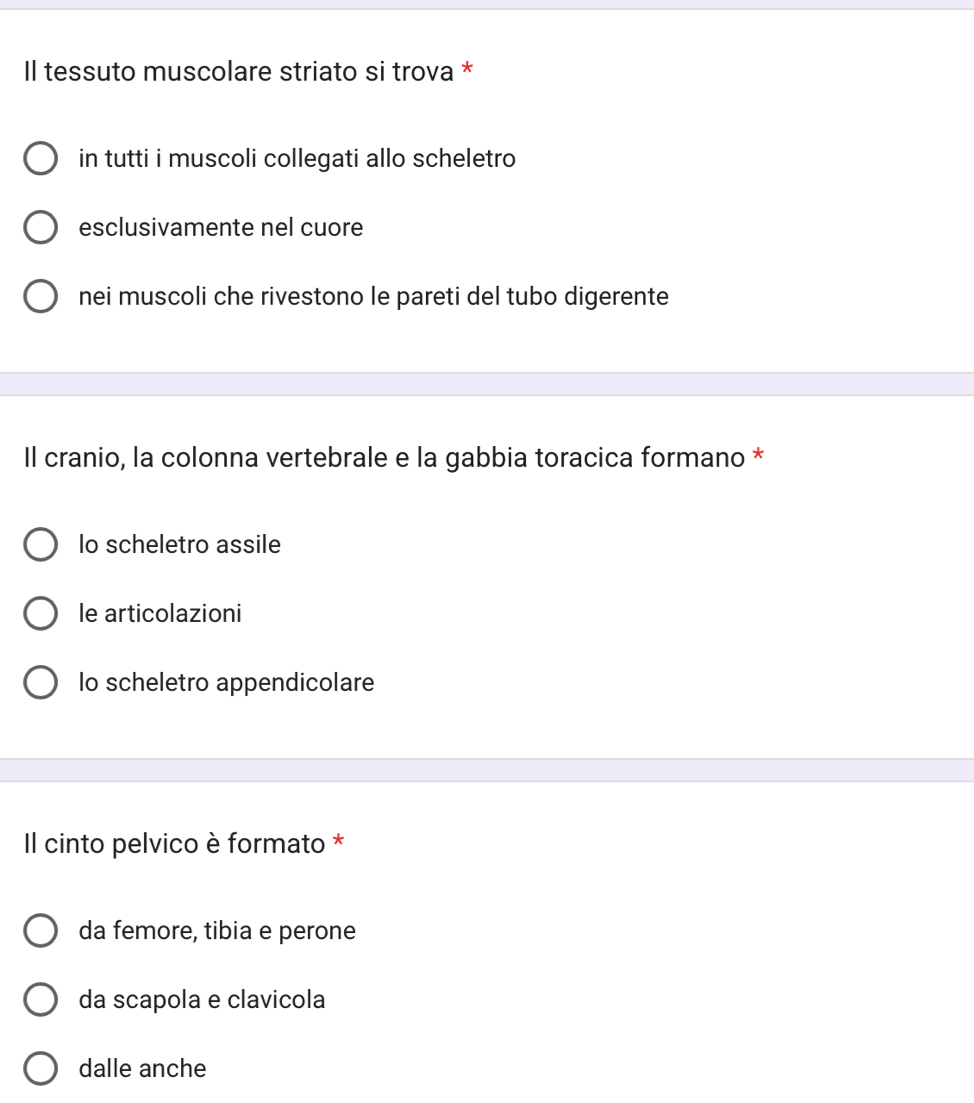Click the 'da femore, tibia e perone' answer text
Viewport: 974px width, 1103px height.
(217, 931)
